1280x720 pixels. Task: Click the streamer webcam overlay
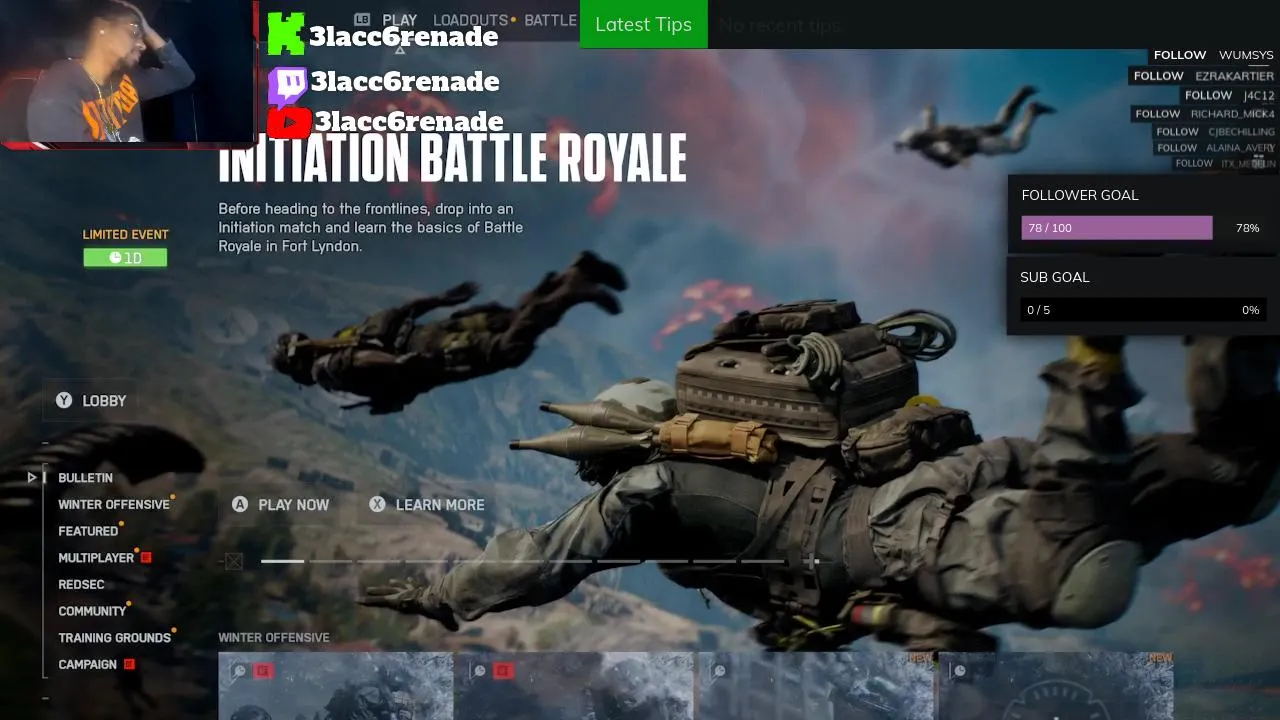click(128, 72)
